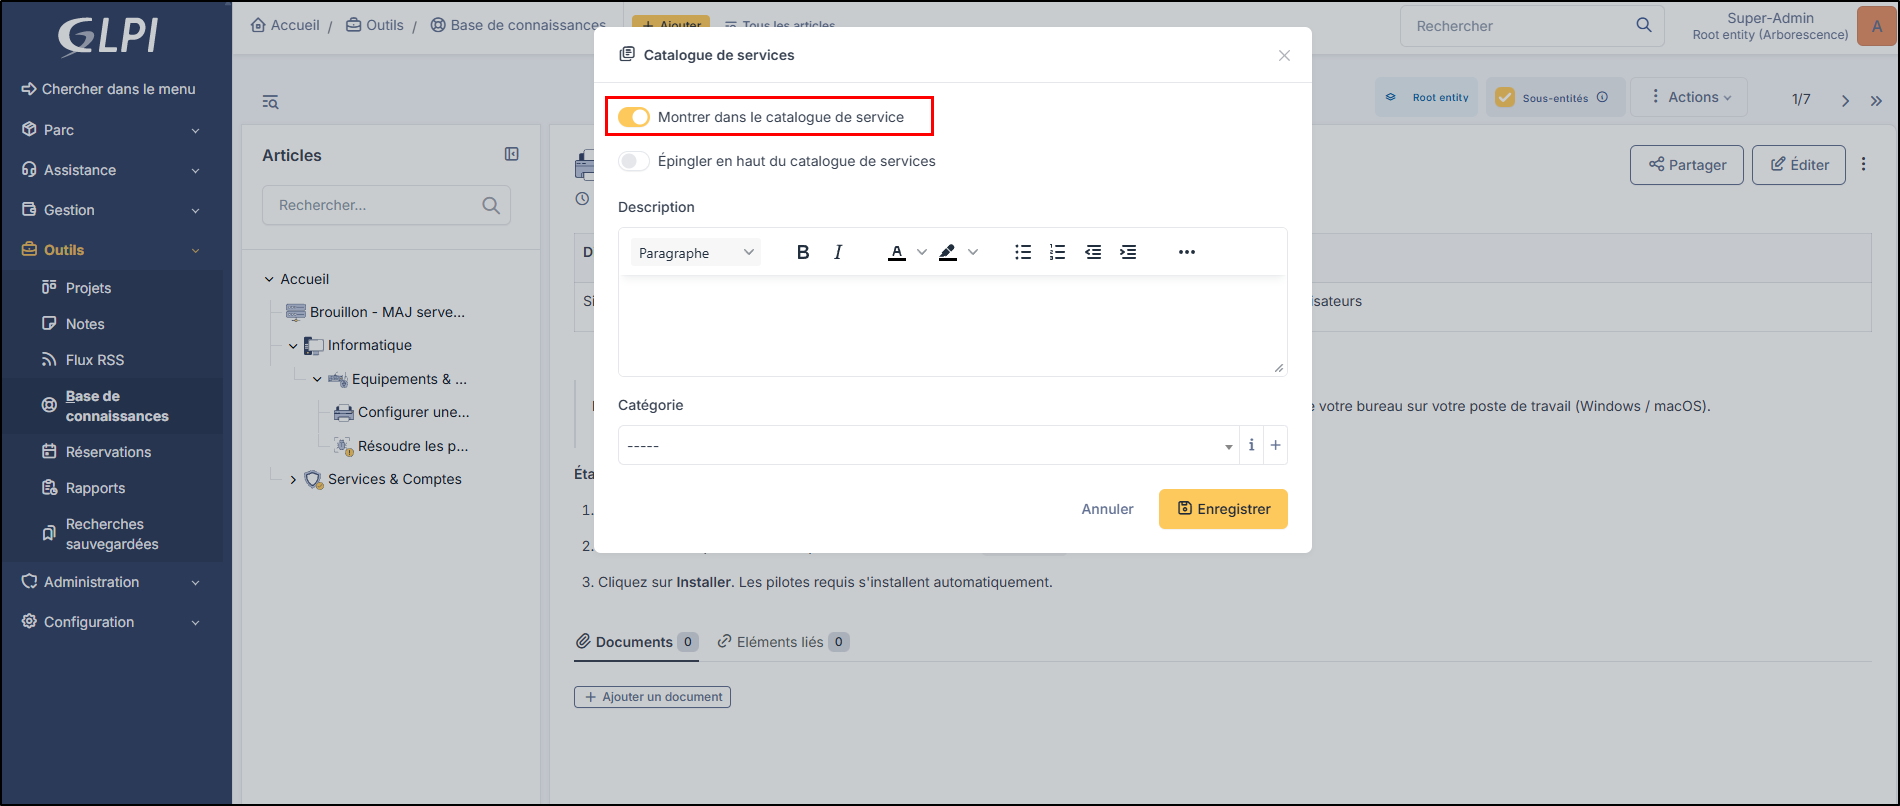
Task: Expand Services & Comptes tree node
Action: (293, 480)
